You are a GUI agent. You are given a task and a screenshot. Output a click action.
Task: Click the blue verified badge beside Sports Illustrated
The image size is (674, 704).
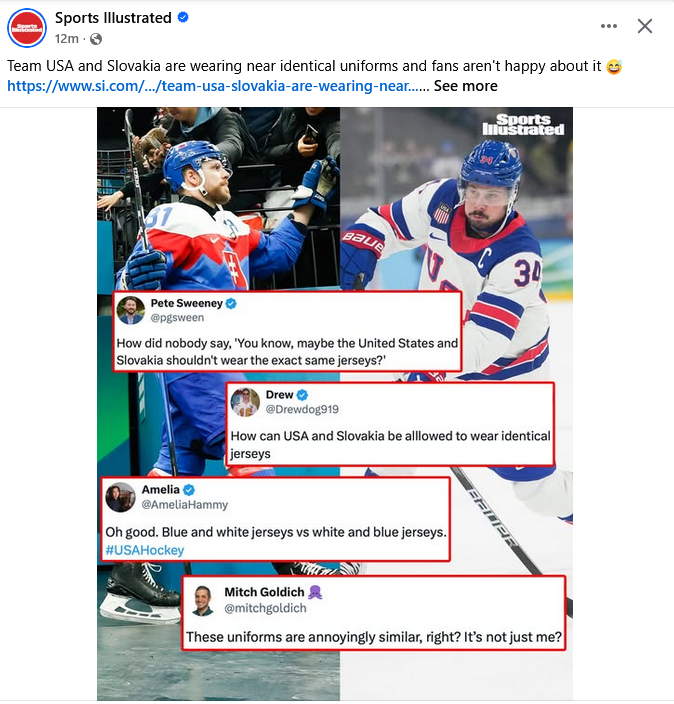click(x=183, y=18)
